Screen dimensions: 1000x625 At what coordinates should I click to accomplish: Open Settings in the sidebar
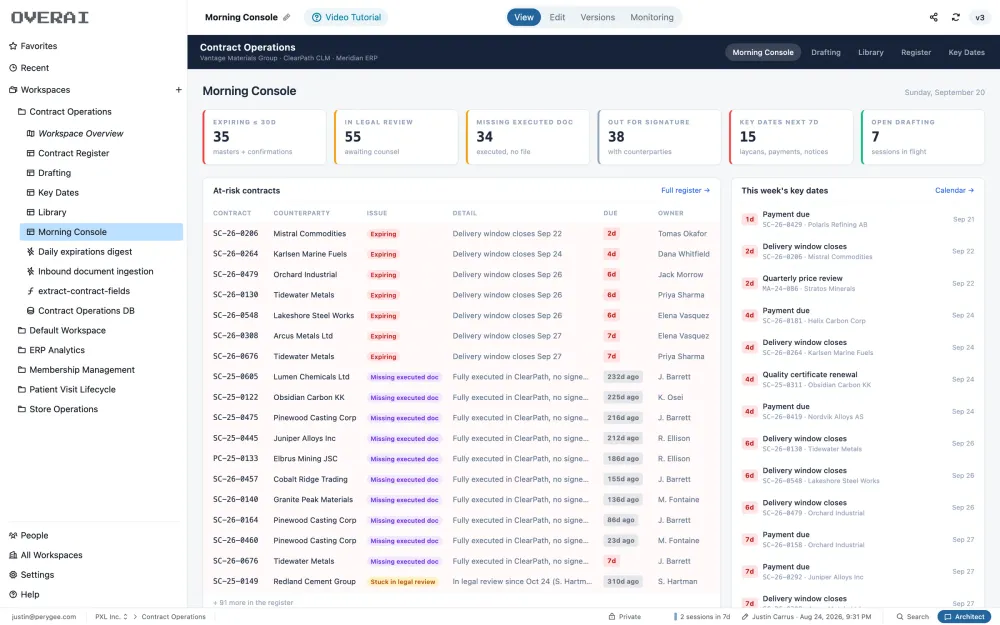(32, 575)
